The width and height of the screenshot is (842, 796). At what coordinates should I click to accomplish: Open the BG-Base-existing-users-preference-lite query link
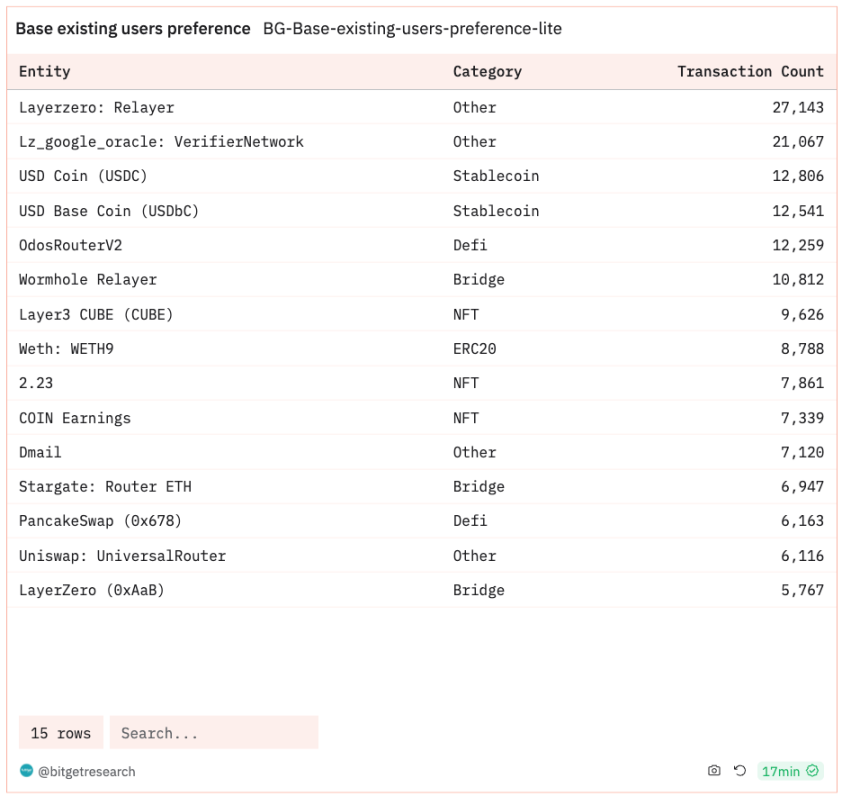412,29
